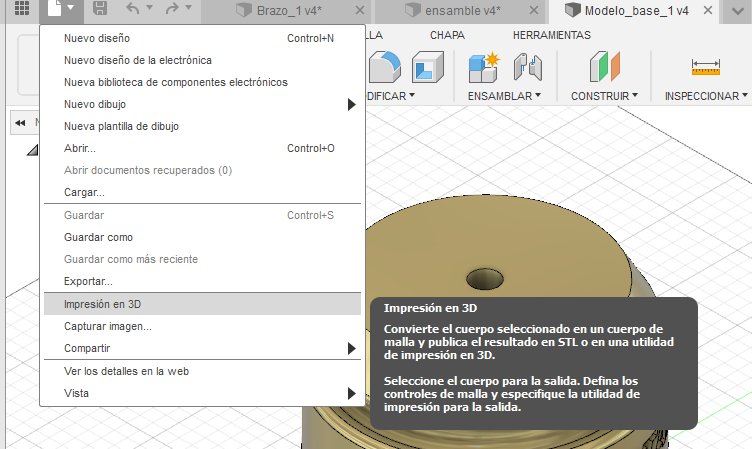Screen dimensions: 752x449
Task: Close the Modelo_base_1 v4 tab
Action: (x=708, y=10)
